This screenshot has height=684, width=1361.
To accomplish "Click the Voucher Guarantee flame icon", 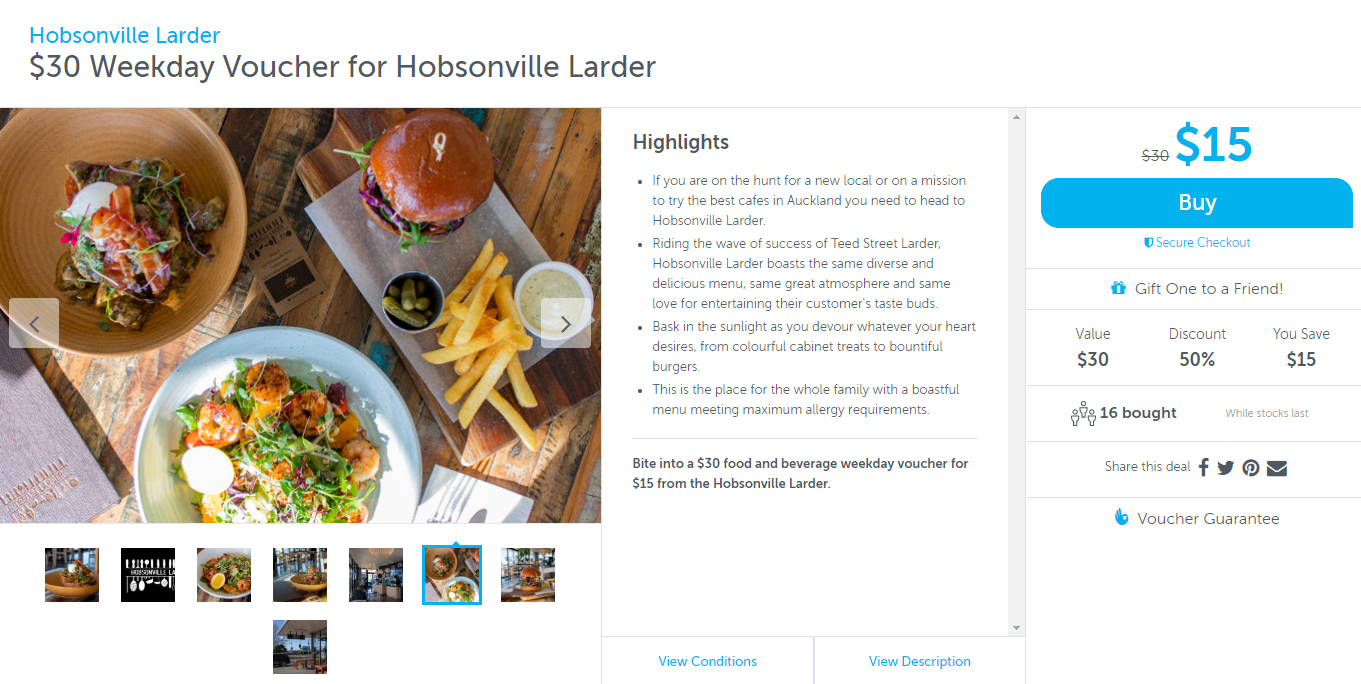I will [x=1122, y=517].
